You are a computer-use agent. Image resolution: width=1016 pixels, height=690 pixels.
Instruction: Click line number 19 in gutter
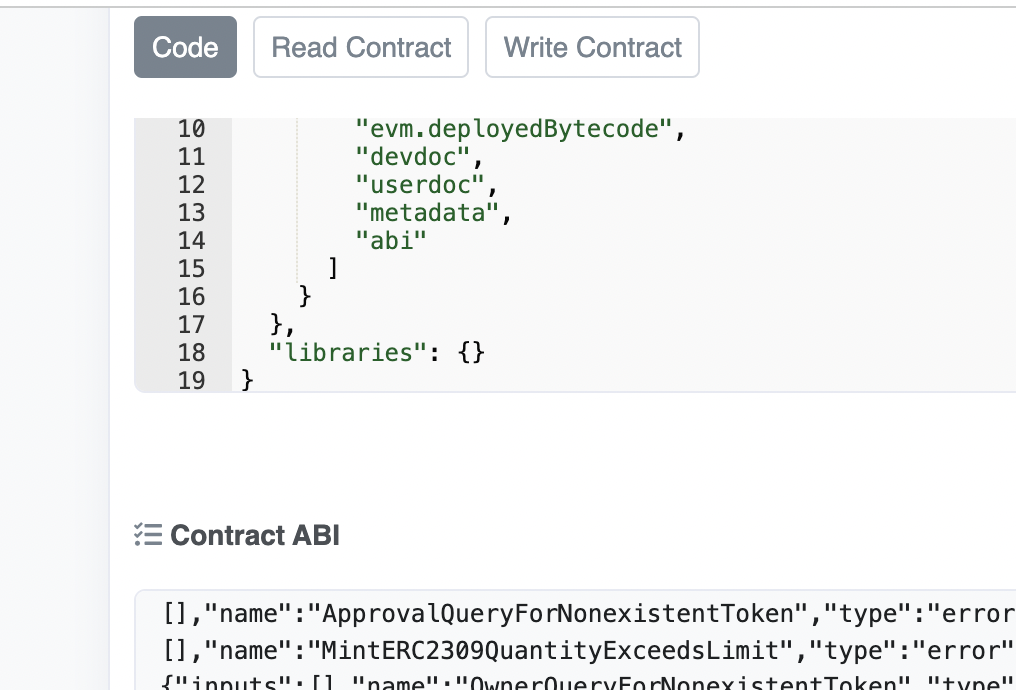tap(190, 381)
